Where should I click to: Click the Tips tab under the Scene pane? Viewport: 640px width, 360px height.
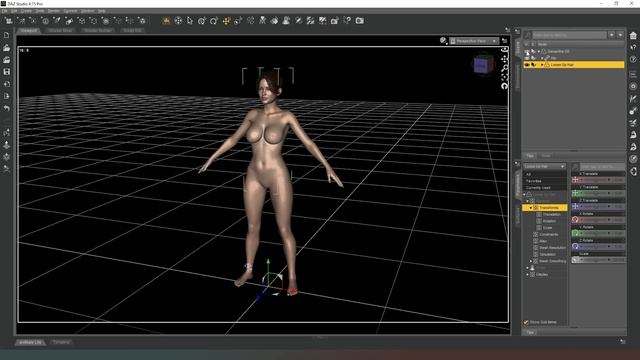pyautogui.click(x=530, y=156)
